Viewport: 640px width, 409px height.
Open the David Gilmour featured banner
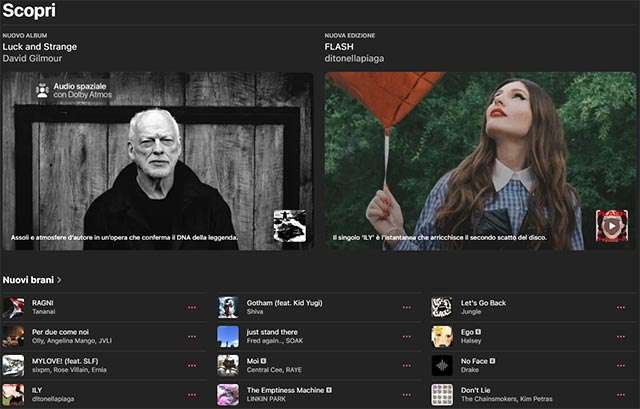pyautogui.click(x=158, y=161)
